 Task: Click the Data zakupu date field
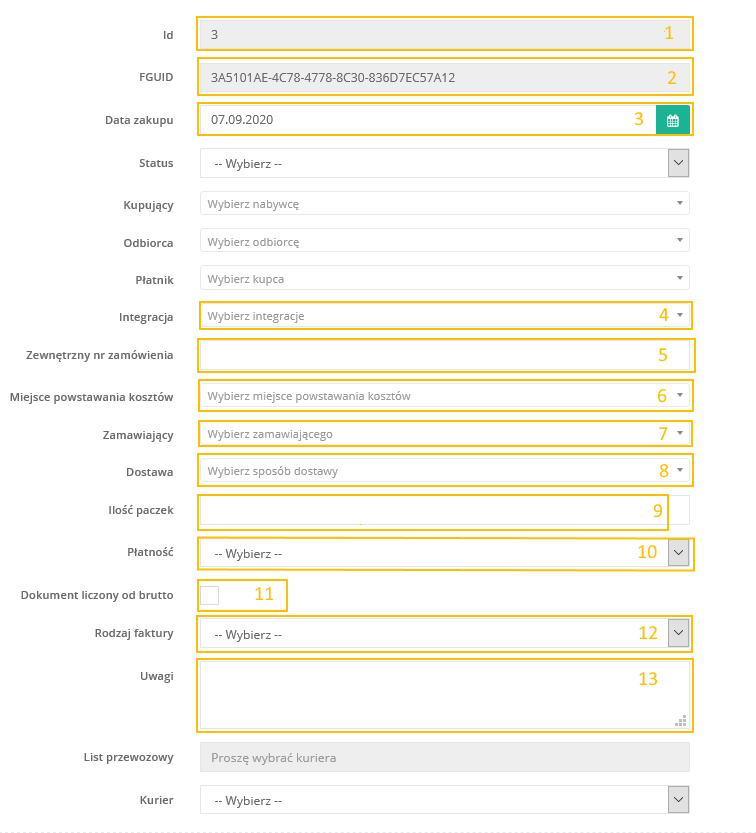[x=427, y=120]
